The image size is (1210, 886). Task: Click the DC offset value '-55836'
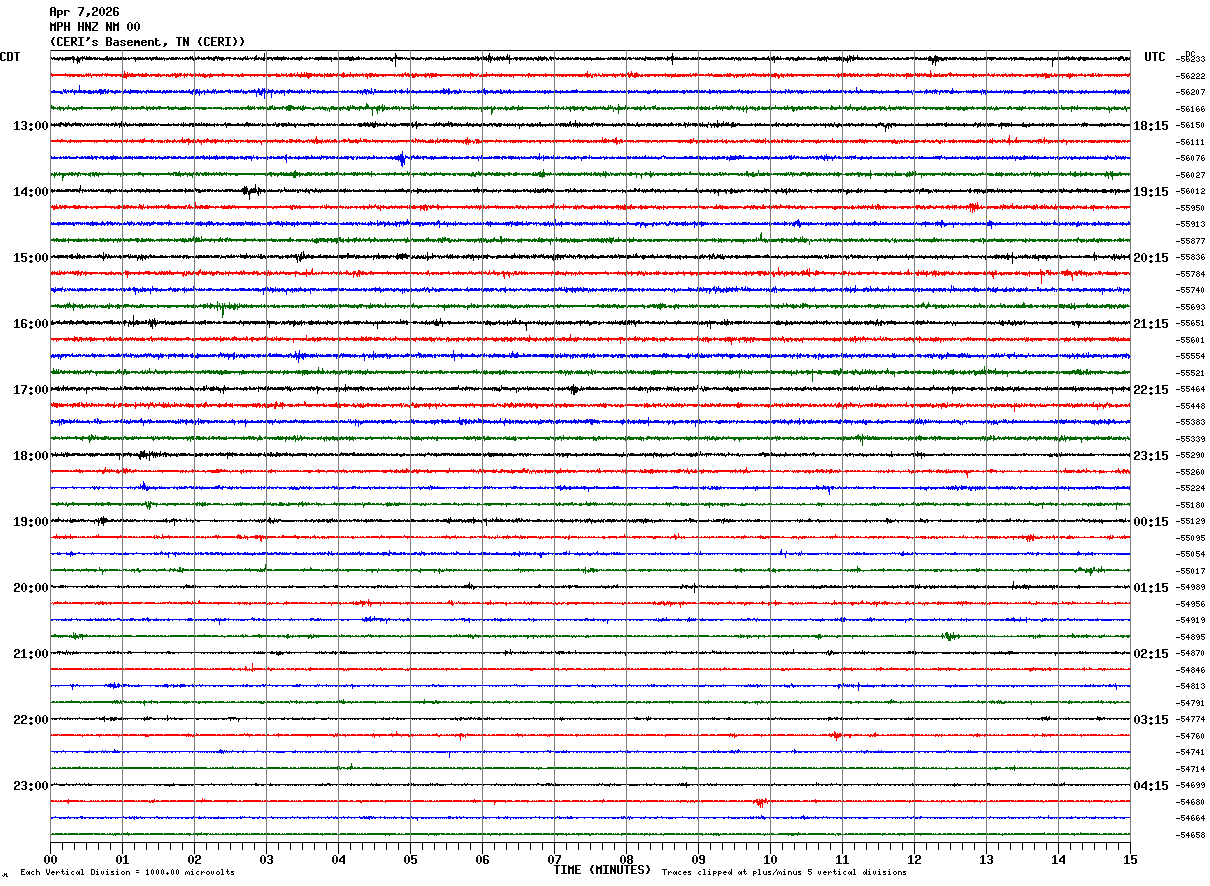(x=1190, y=257)
